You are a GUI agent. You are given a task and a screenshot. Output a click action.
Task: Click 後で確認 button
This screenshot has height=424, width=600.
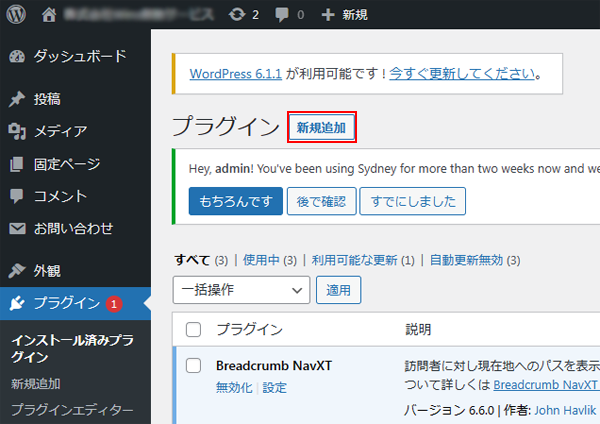pos(321,201)
